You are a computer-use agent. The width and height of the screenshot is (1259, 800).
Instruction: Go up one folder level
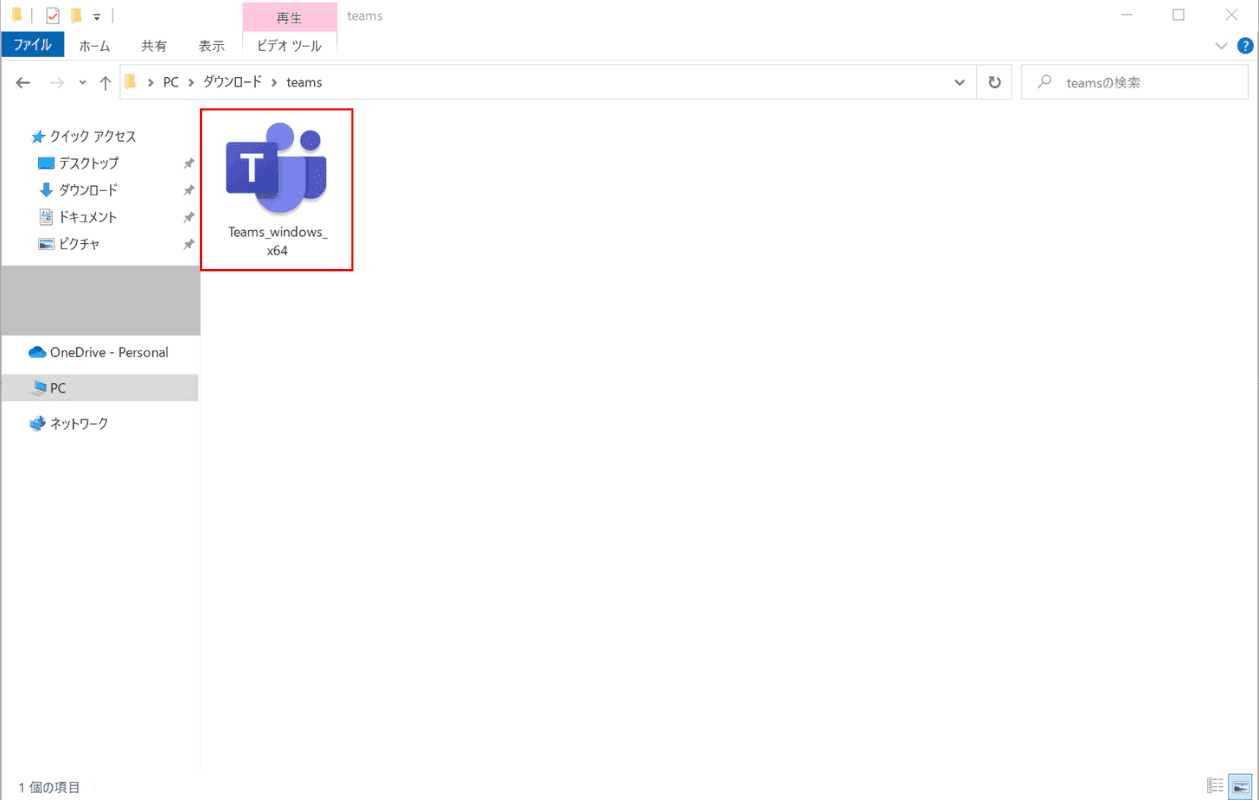pos(105,83)
